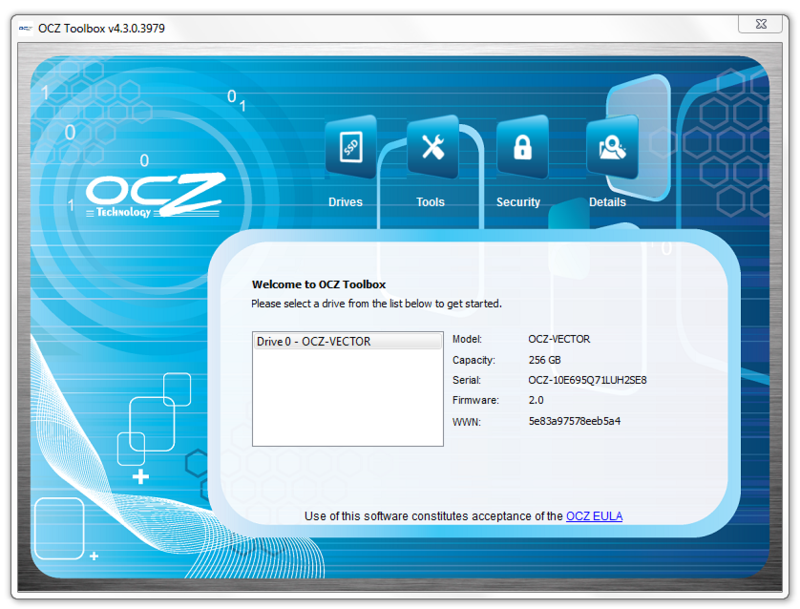Image resolution: width=800 pixels, height=609 pixels.
Task: Open the Security padlock icon
Action: pyautogui.click(x=522, y=147)
